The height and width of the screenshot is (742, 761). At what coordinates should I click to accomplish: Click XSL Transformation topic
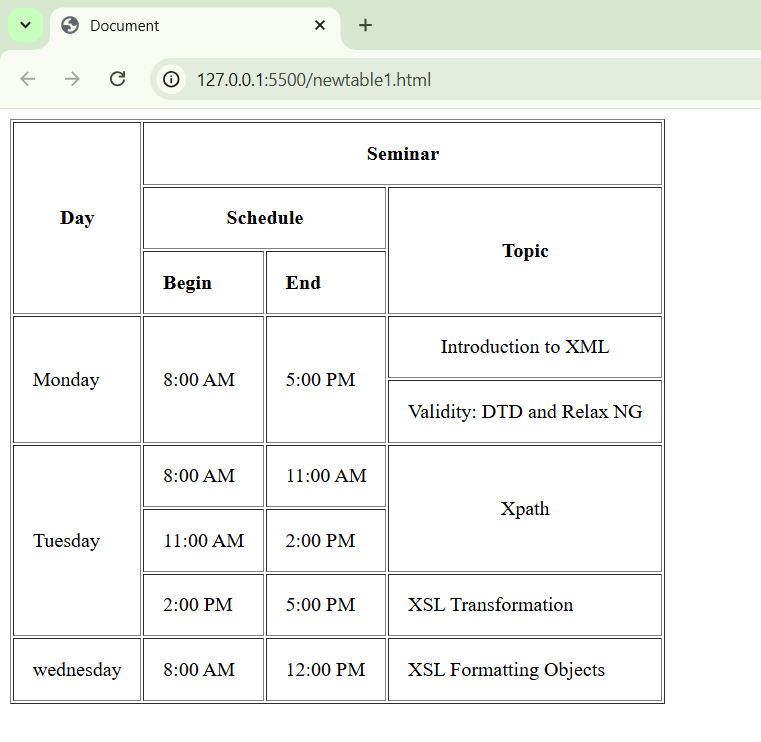click(x=525, y=605)
